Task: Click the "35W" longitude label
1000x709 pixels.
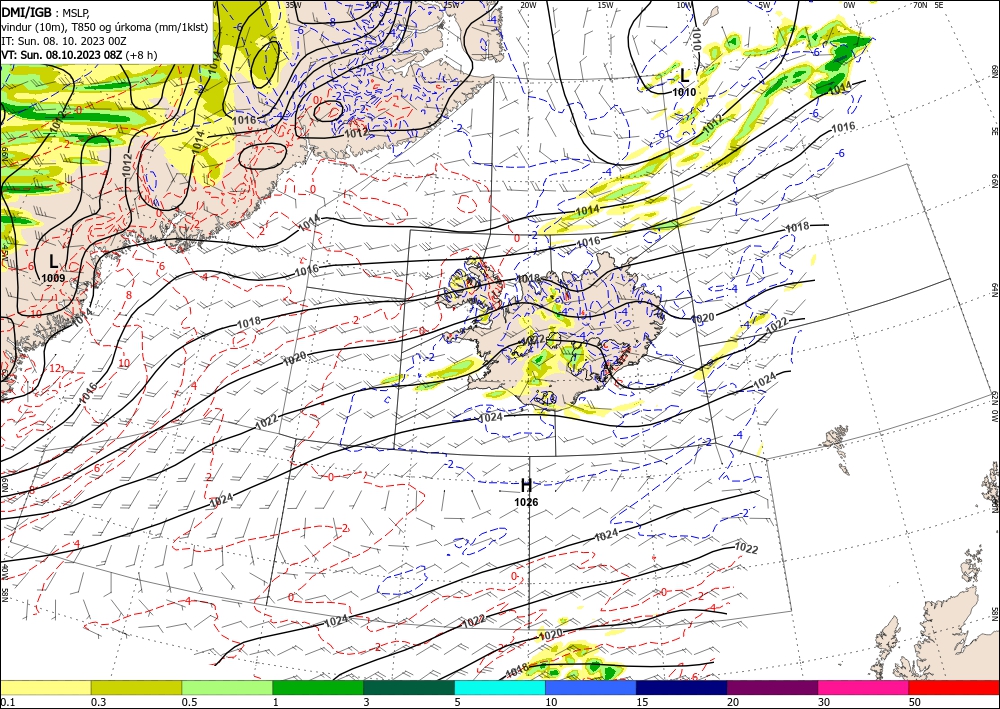Action: [293, 5]
